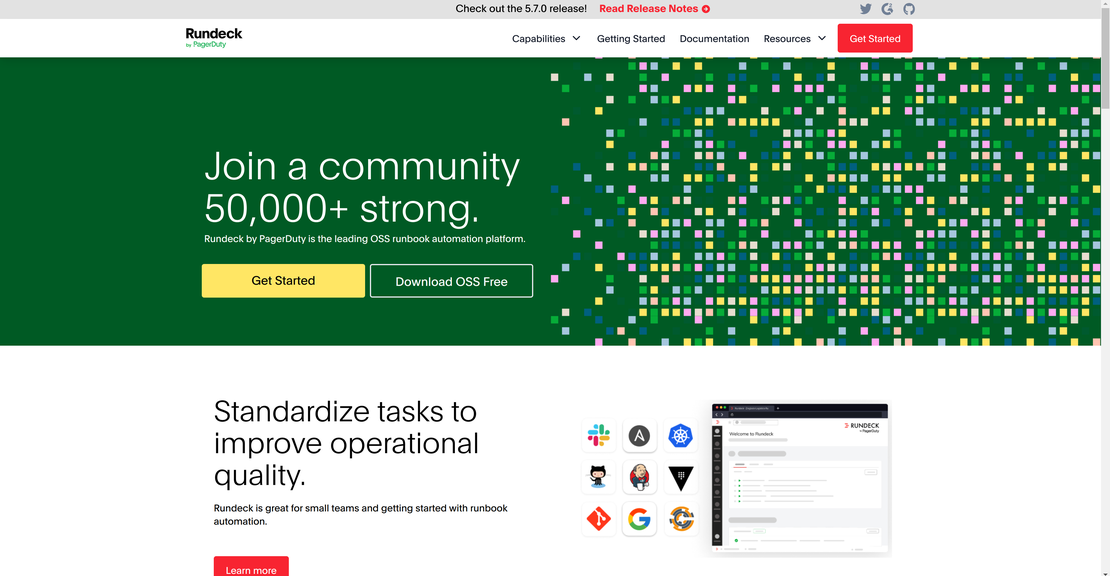This screenshot has height=576, width=1110.
Task: Click the Google integration icon
Action: (639, 519)
